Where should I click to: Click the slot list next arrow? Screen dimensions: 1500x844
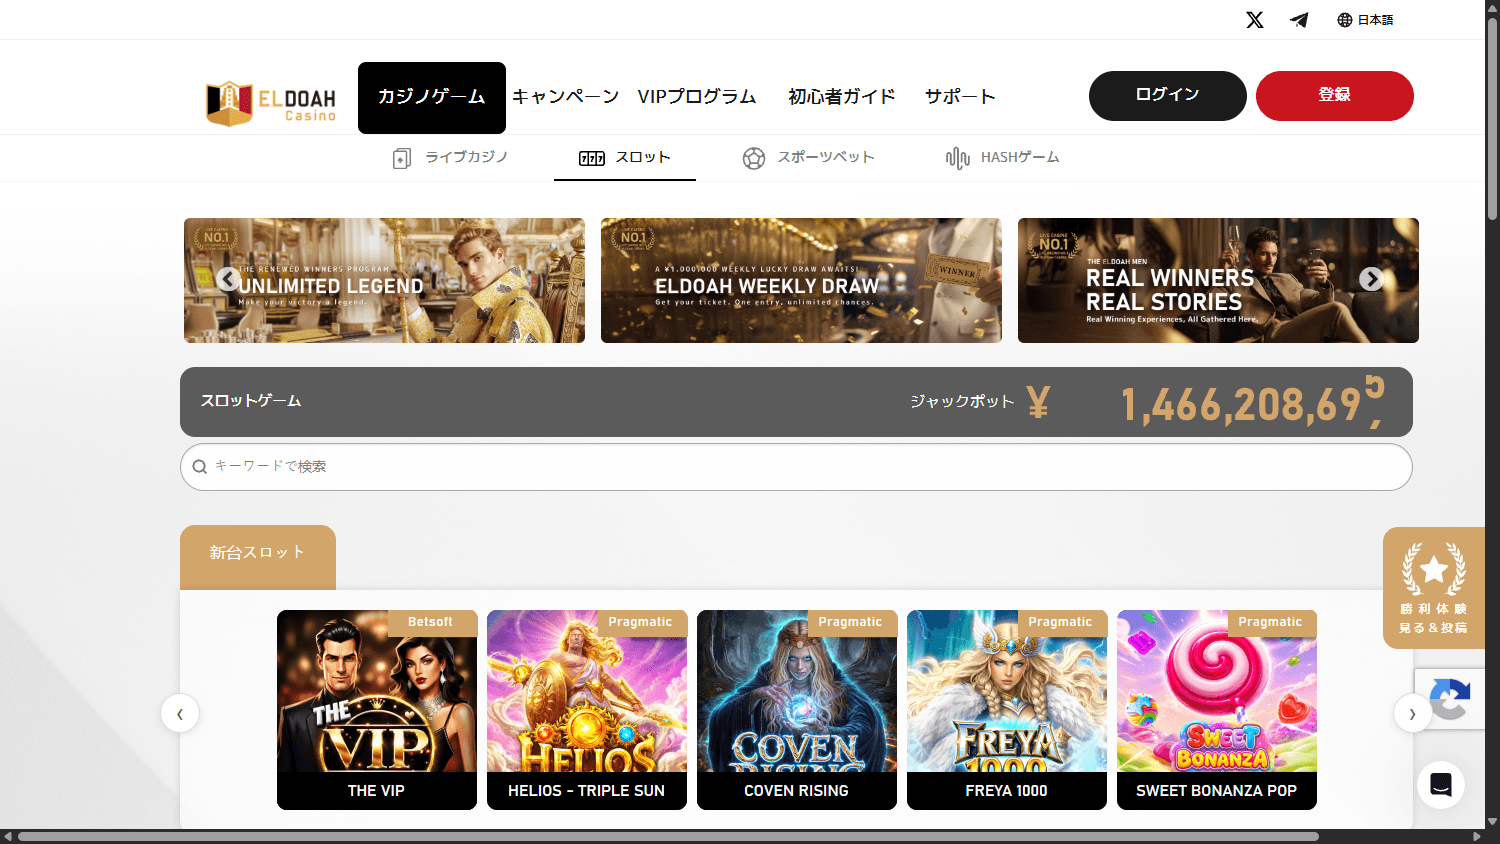1412,713
